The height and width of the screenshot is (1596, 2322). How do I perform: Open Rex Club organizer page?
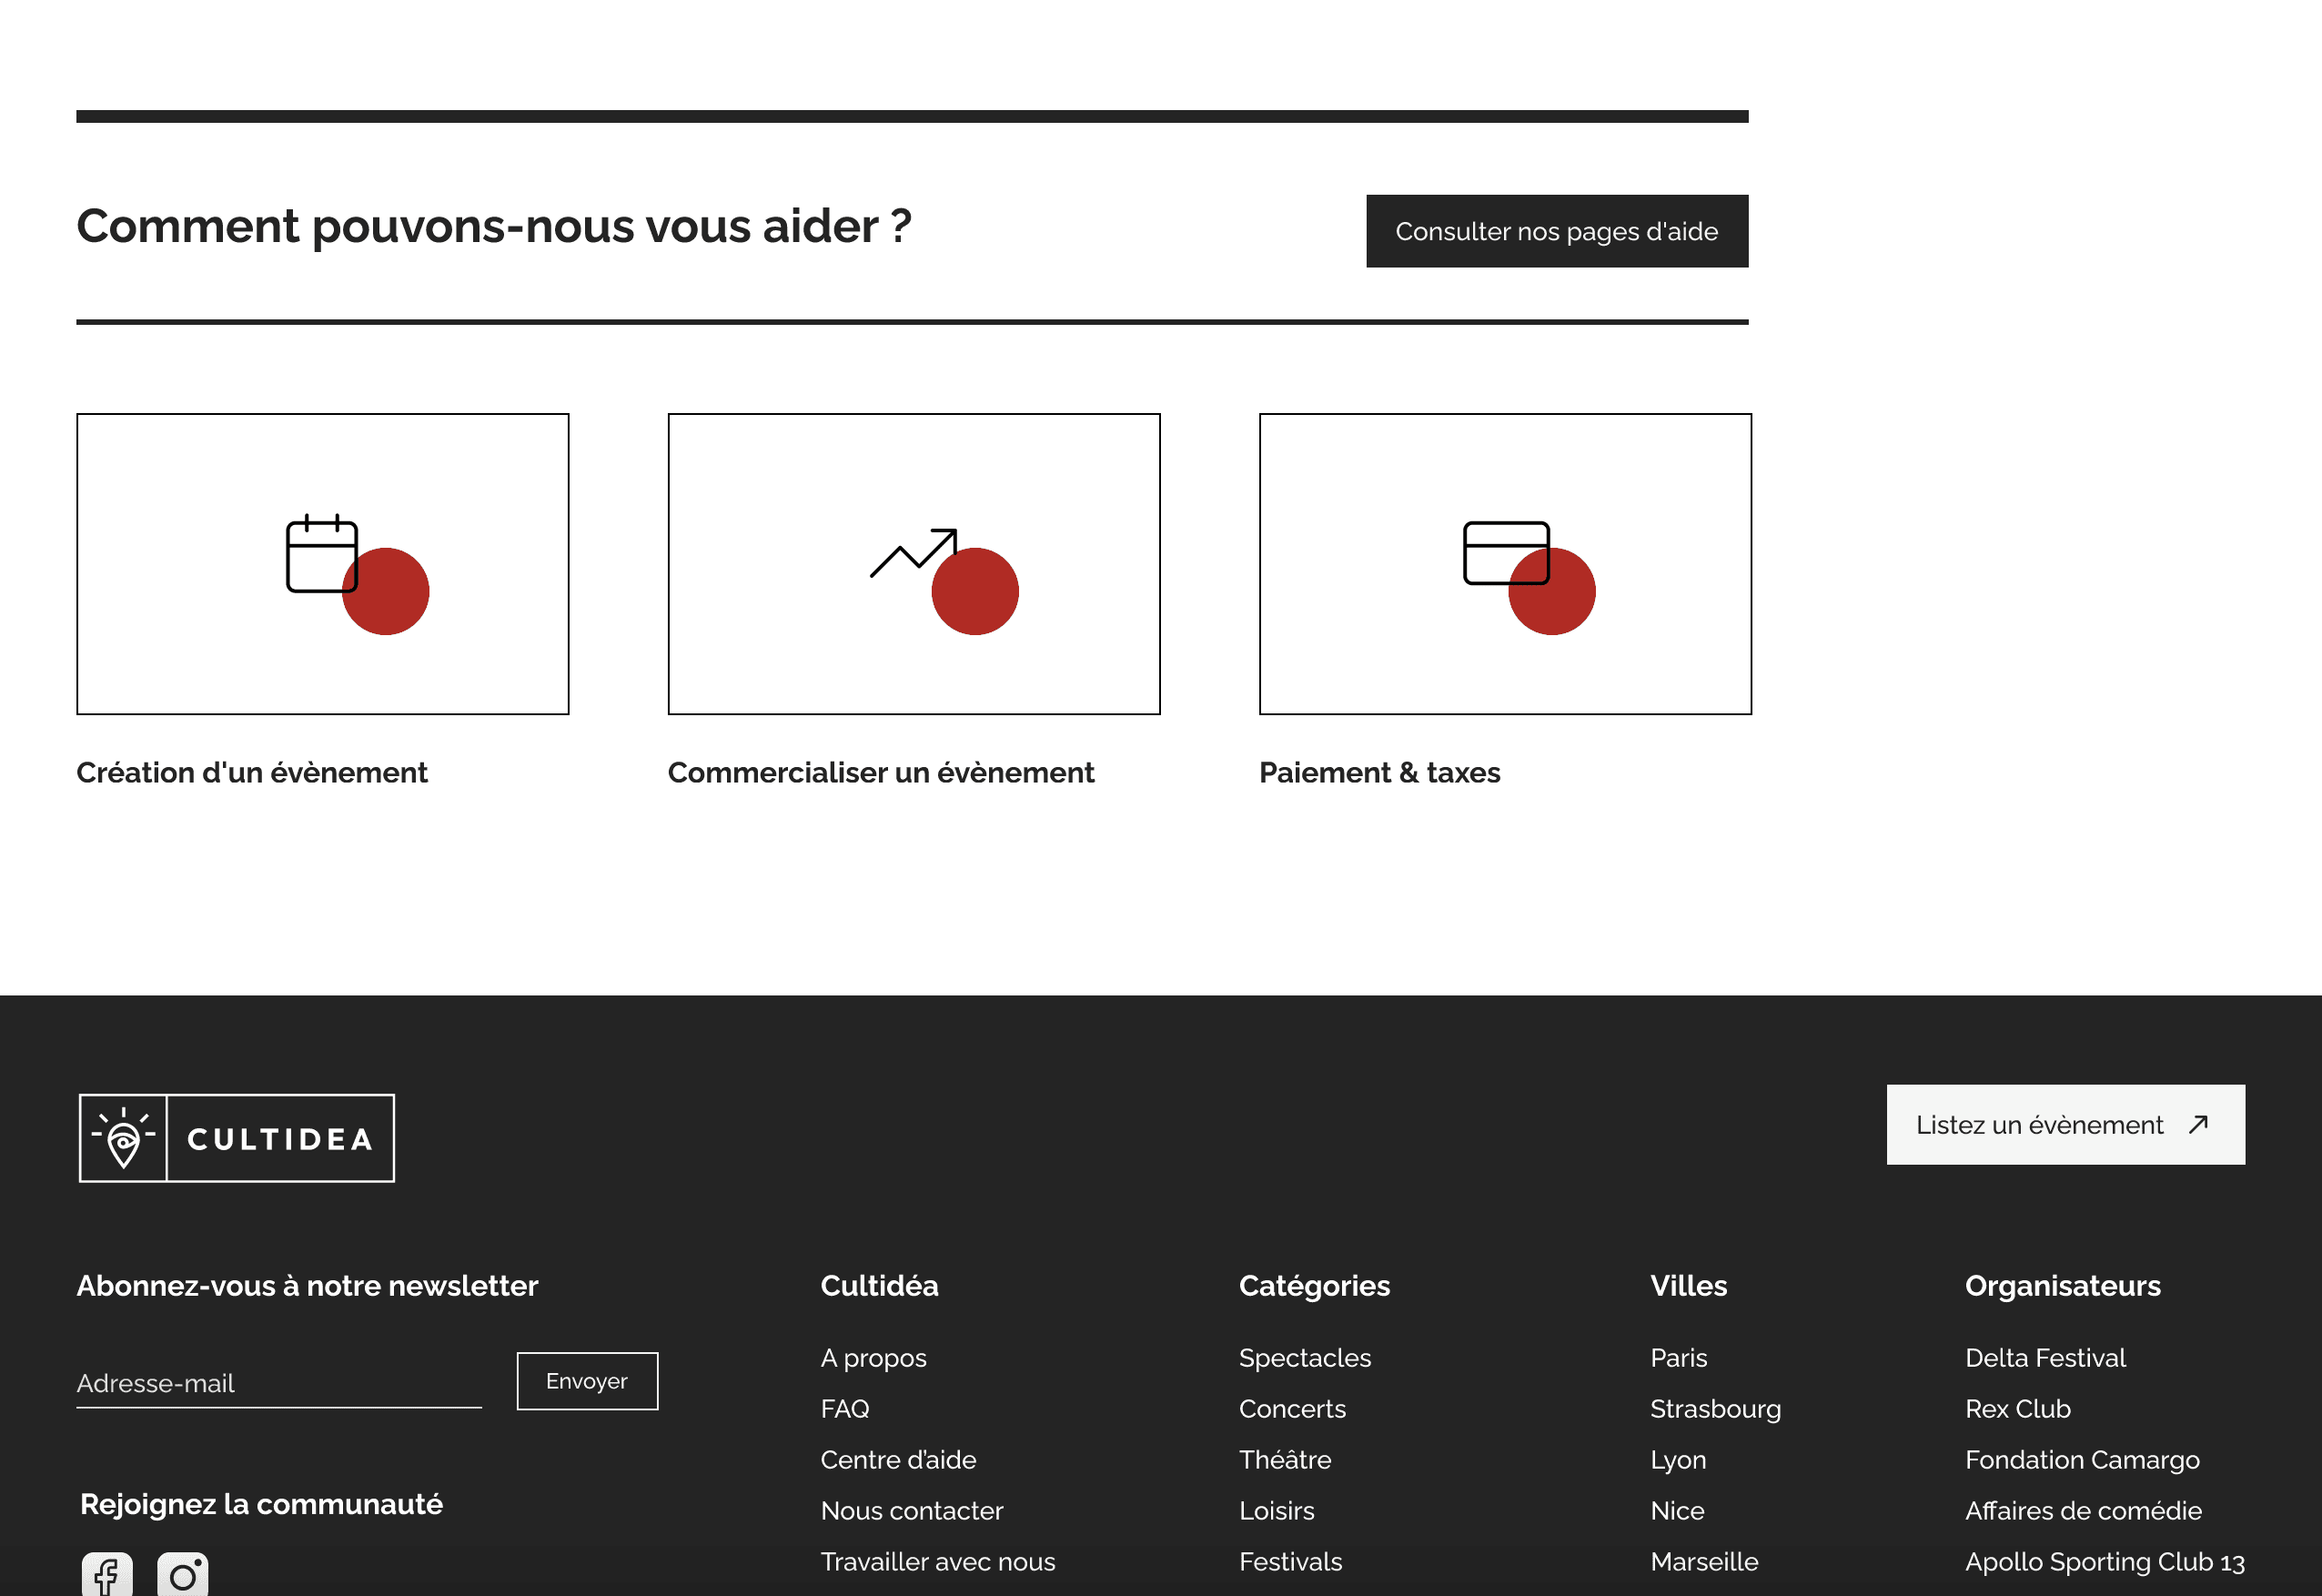[x=2017, y=1409]
